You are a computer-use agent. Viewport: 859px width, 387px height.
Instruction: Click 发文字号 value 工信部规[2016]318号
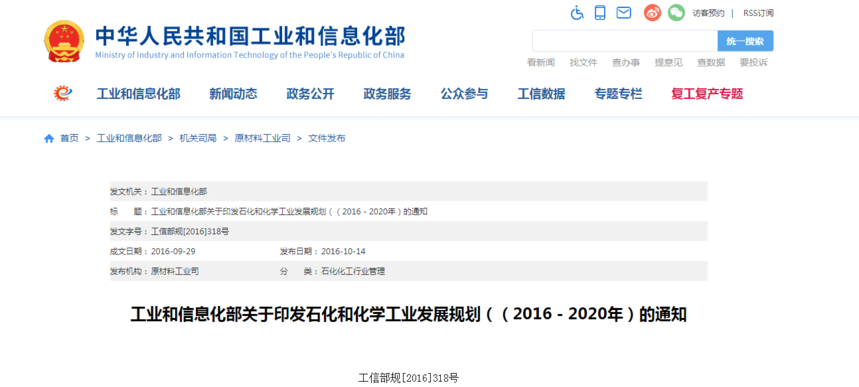pyautogui.click(x=190, y=231)
